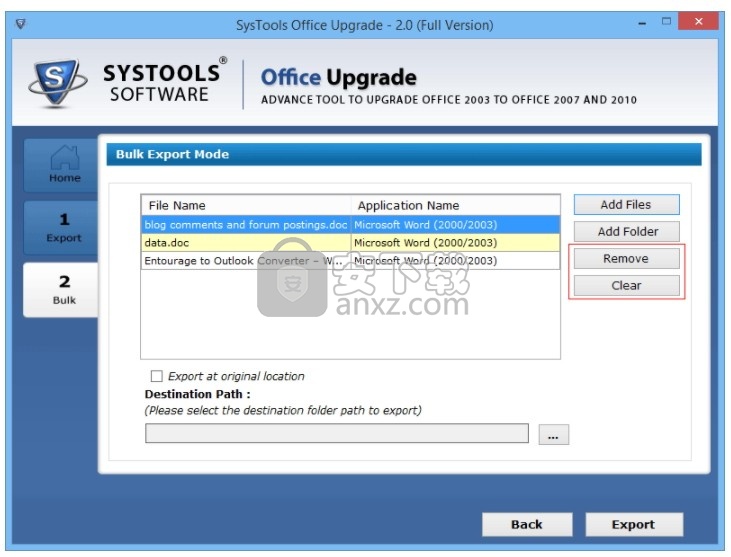The width and height of the screenshot is (731, 557).
Task: Click Microsoft Word cell for data.doc
Action: pos(455,242)
